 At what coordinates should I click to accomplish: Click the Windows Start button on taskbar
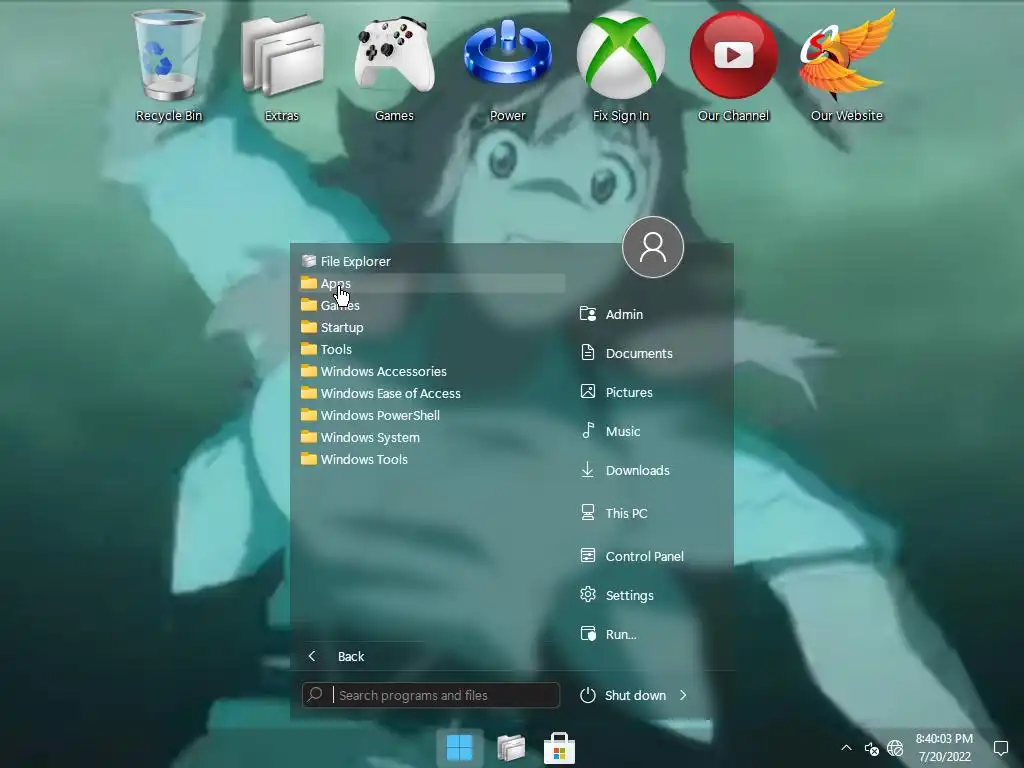[459, 748]
